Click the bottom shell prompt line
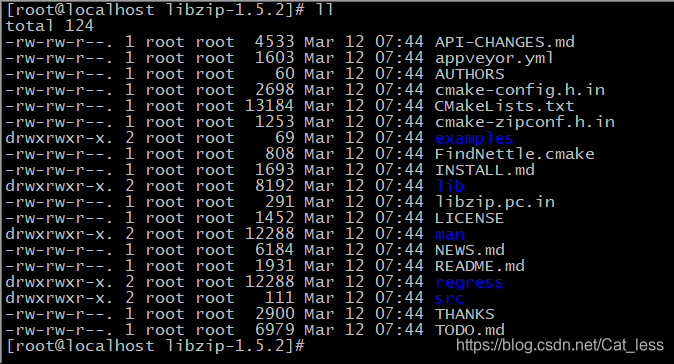 (x=156, y=346)
